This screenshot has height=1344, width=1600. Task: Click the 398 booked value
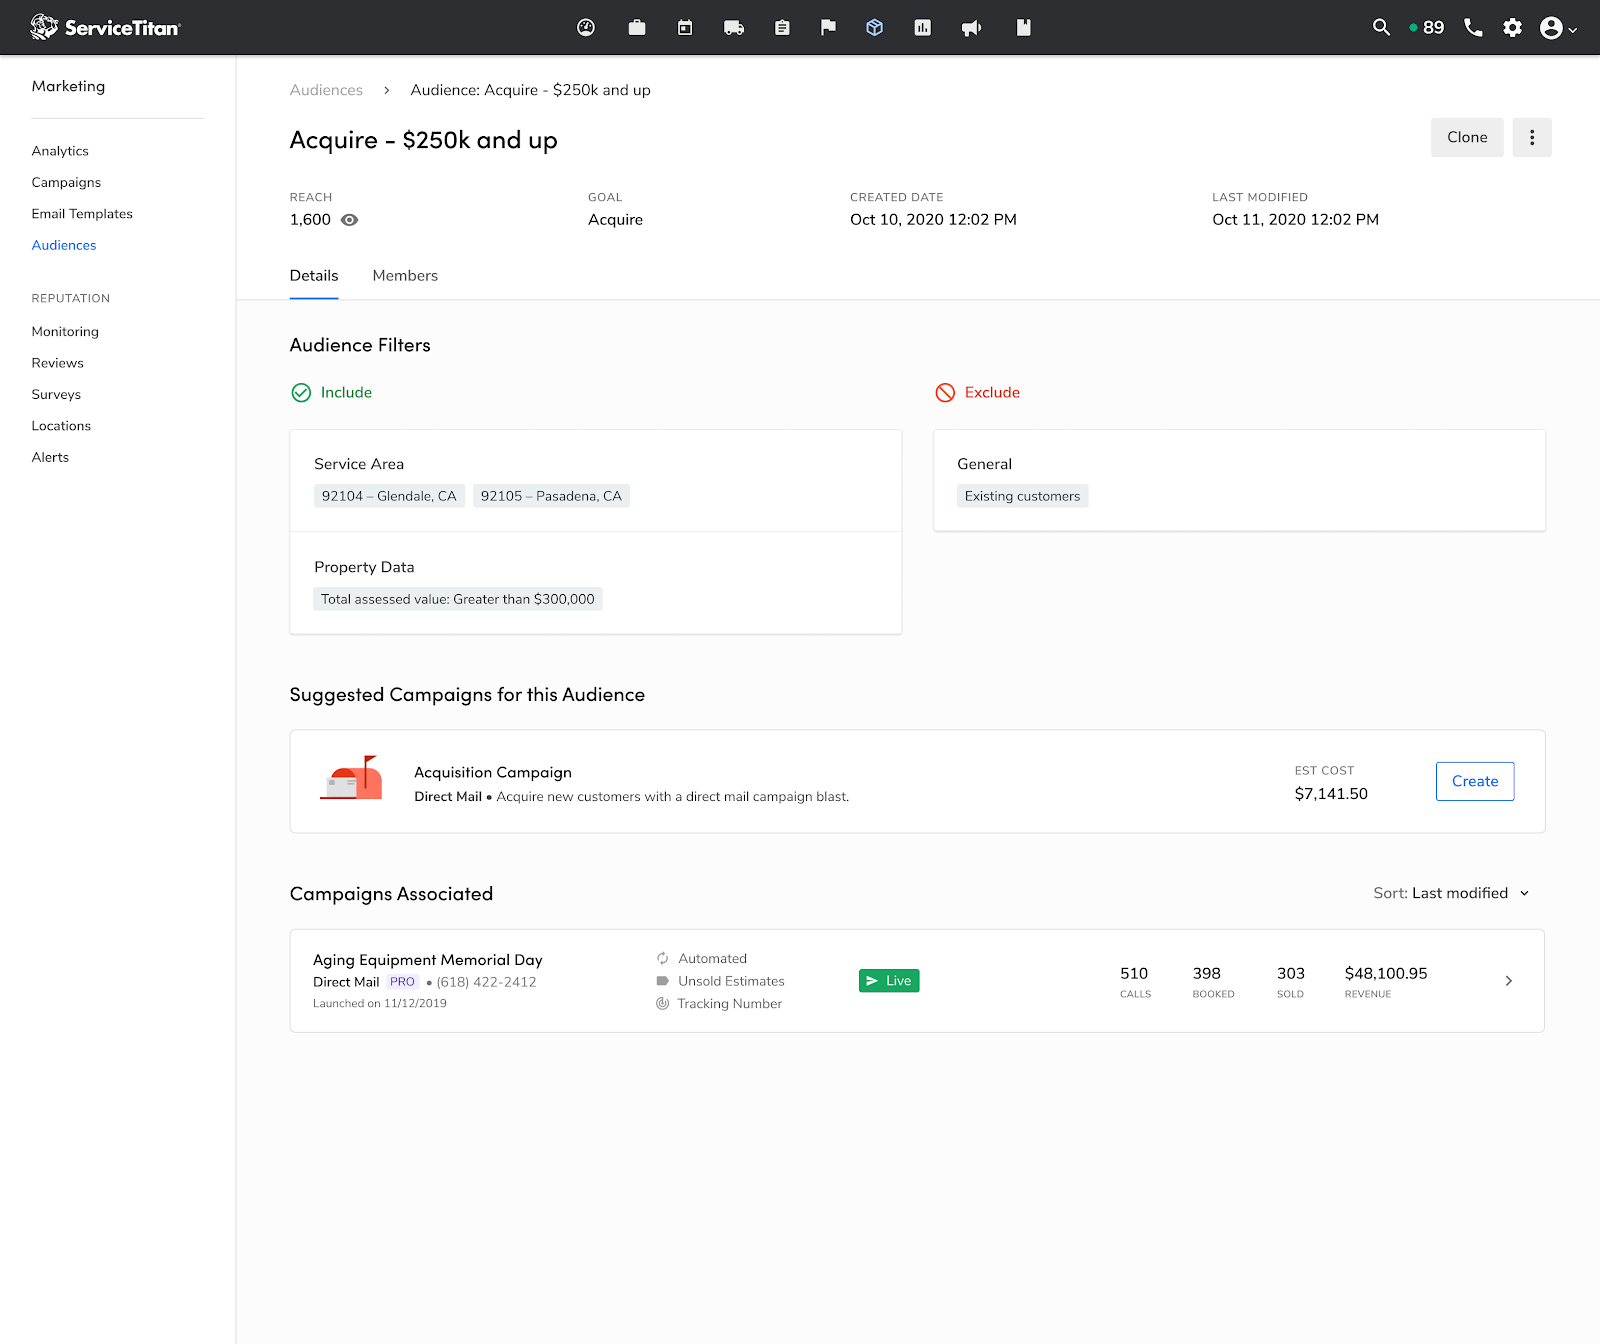tap(1206, 973)
